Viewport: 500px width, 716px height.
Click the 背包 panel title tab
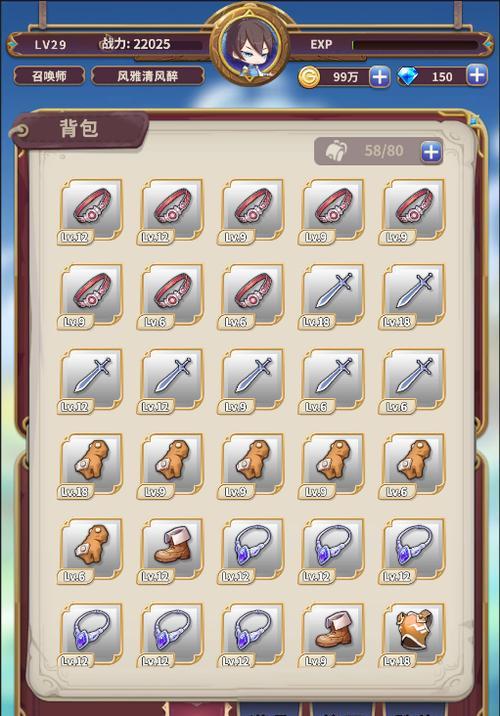pos(79,129)
